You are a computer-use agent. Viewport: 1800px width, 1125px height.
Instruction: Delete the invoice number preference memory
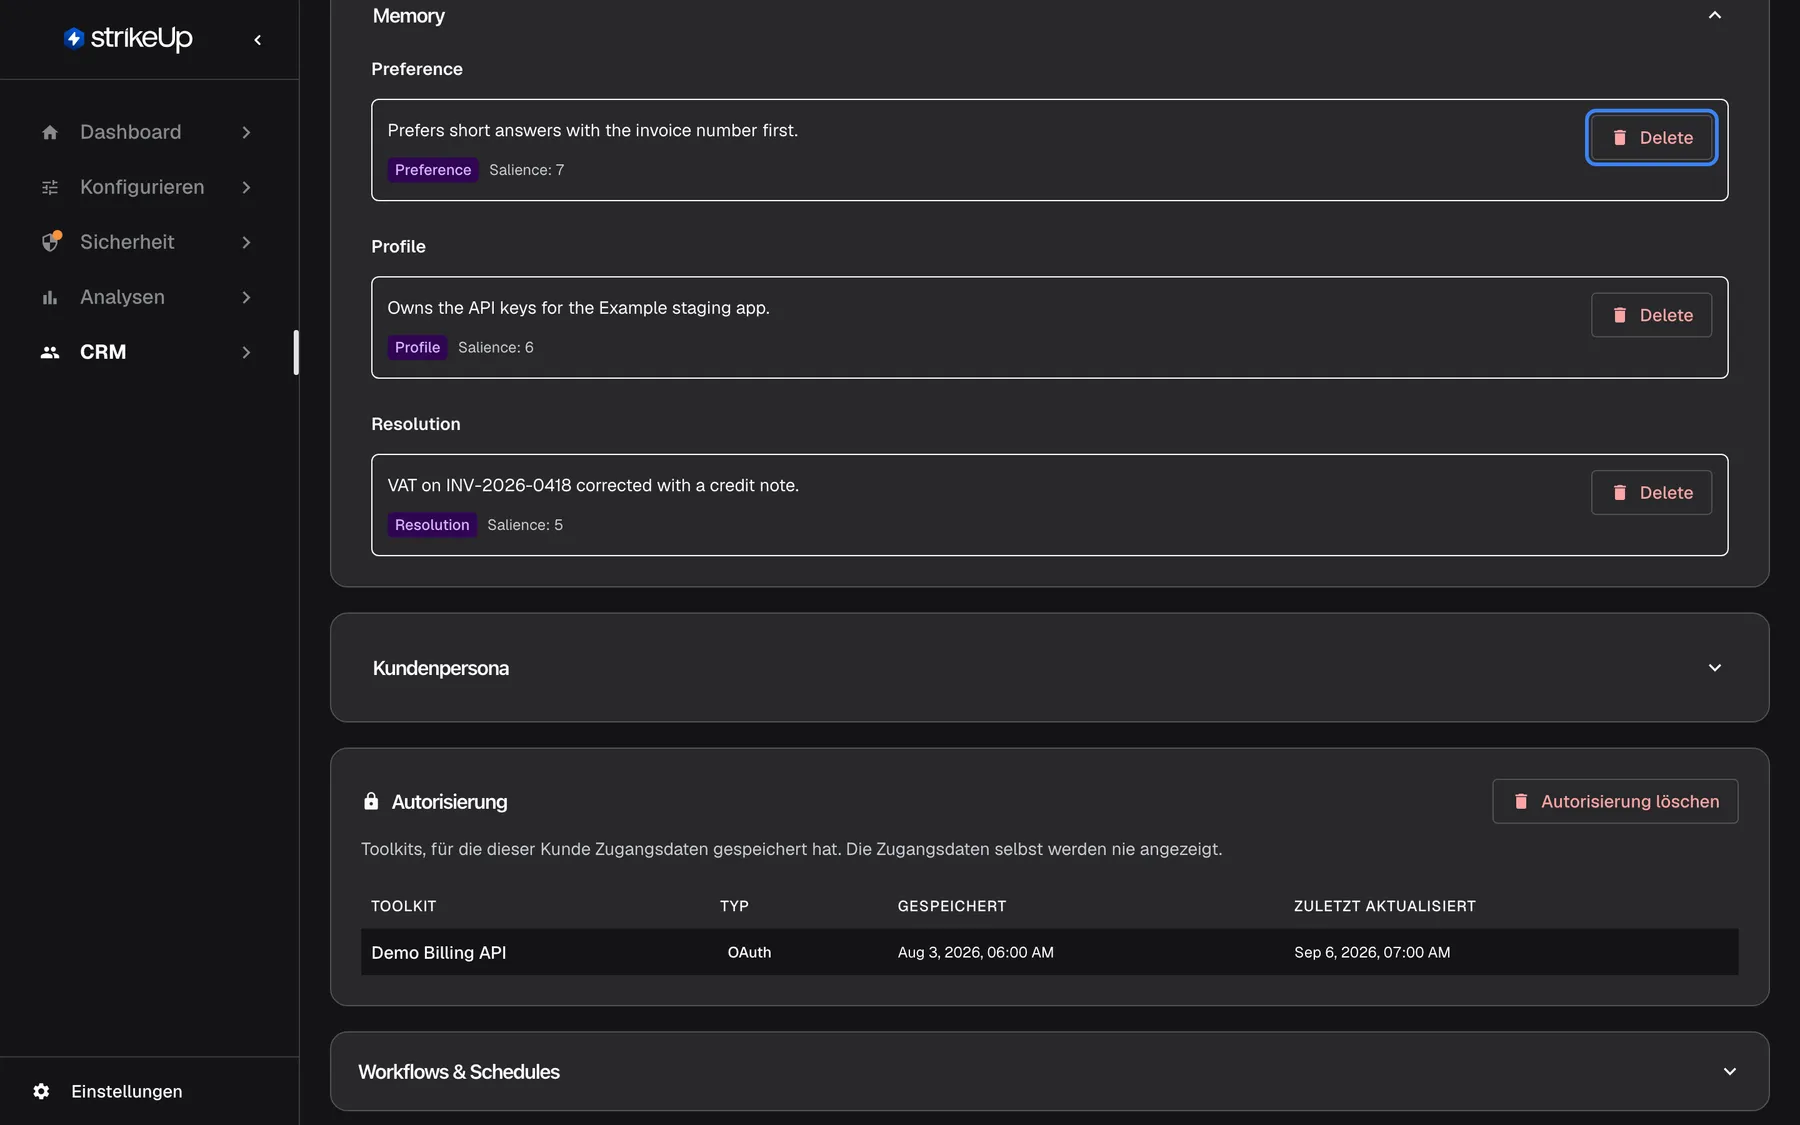click(x=1651, y=137)
